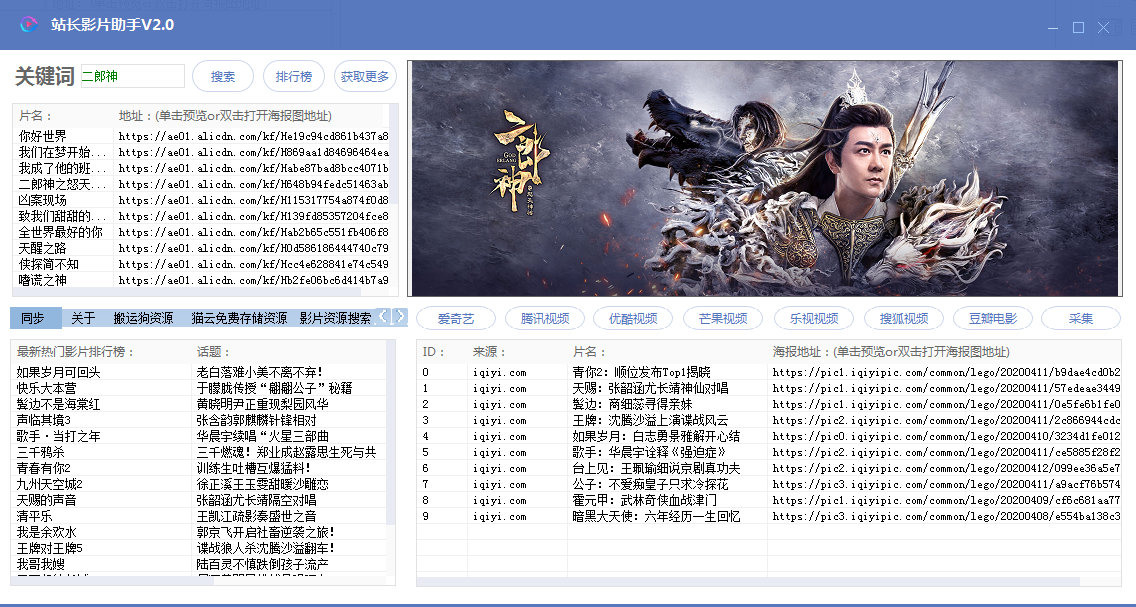Image resolution: width=1136 pixels, height=607 pixels.
Task: Open the 搬运狗资源 tab
Action: pos(143,318)
